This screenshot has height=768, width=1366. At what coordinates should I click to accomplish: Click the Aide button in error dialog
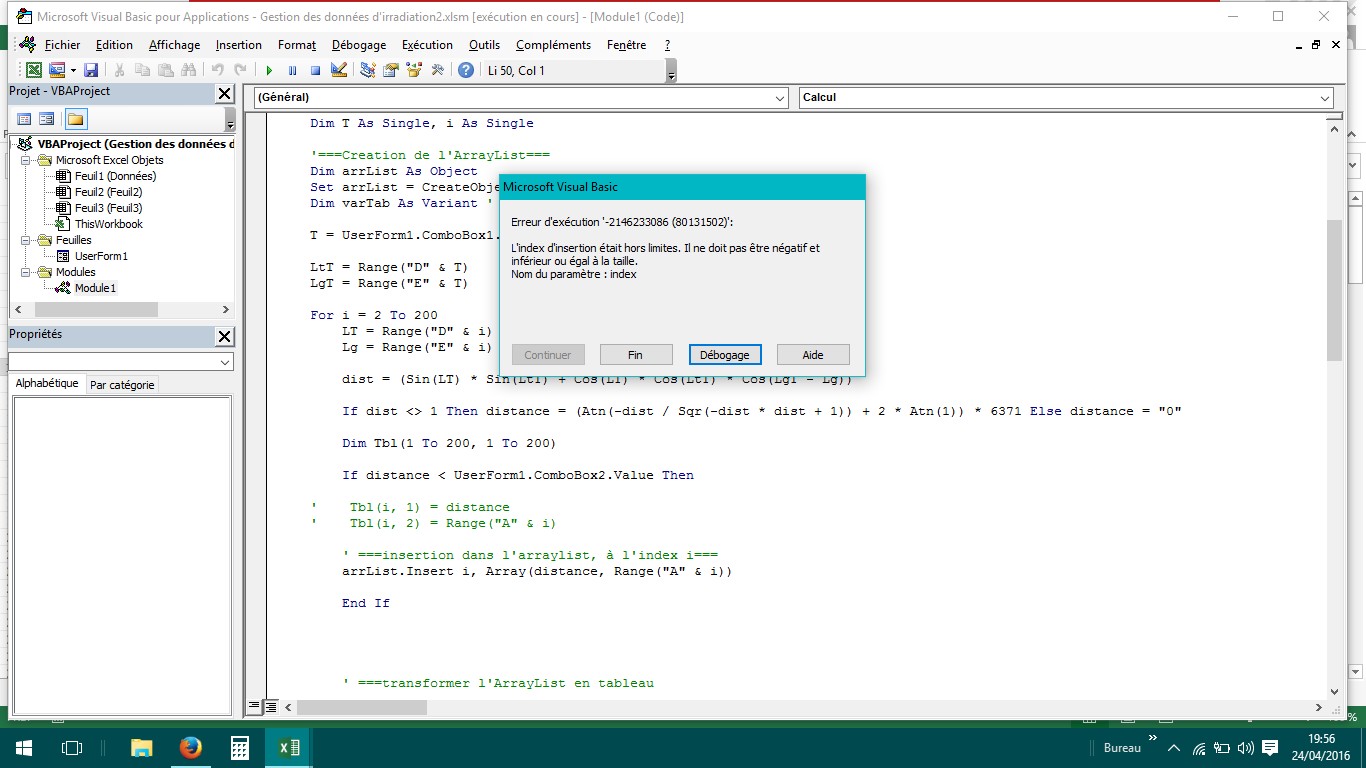point(813,355)
